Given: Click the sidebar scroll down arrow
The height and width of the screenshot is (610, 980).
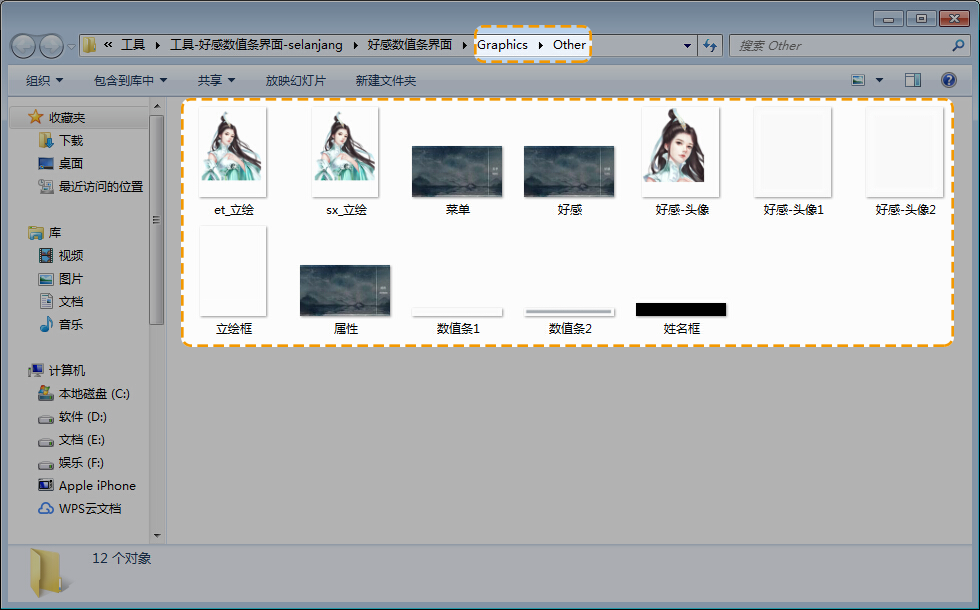Looking at the screenshot, I should 157,536.
